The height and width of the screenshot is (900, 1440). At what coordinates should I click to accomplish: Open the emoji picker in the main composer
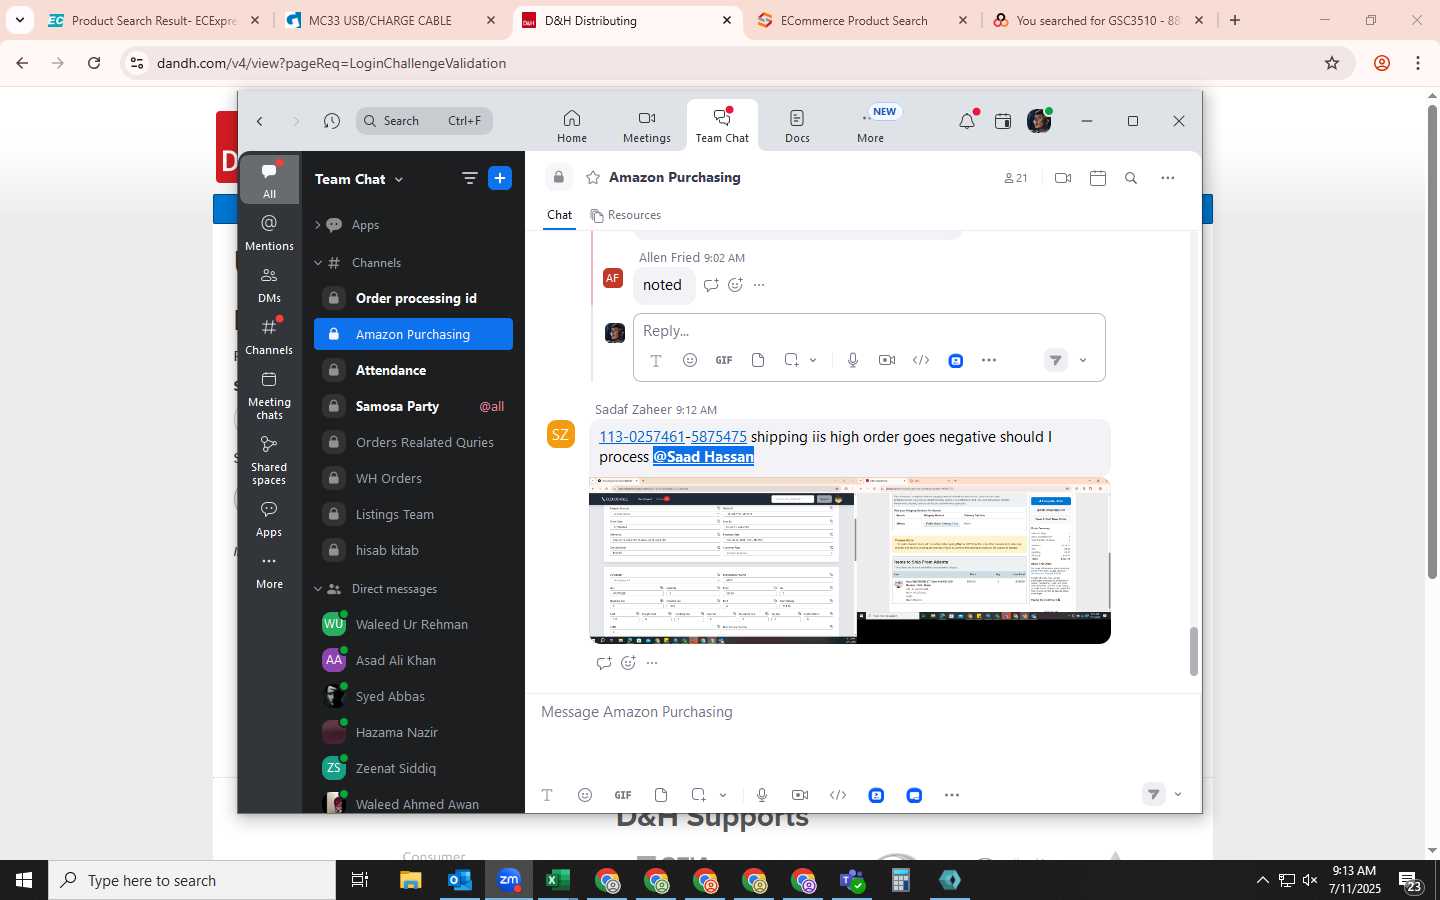(585, 795)
